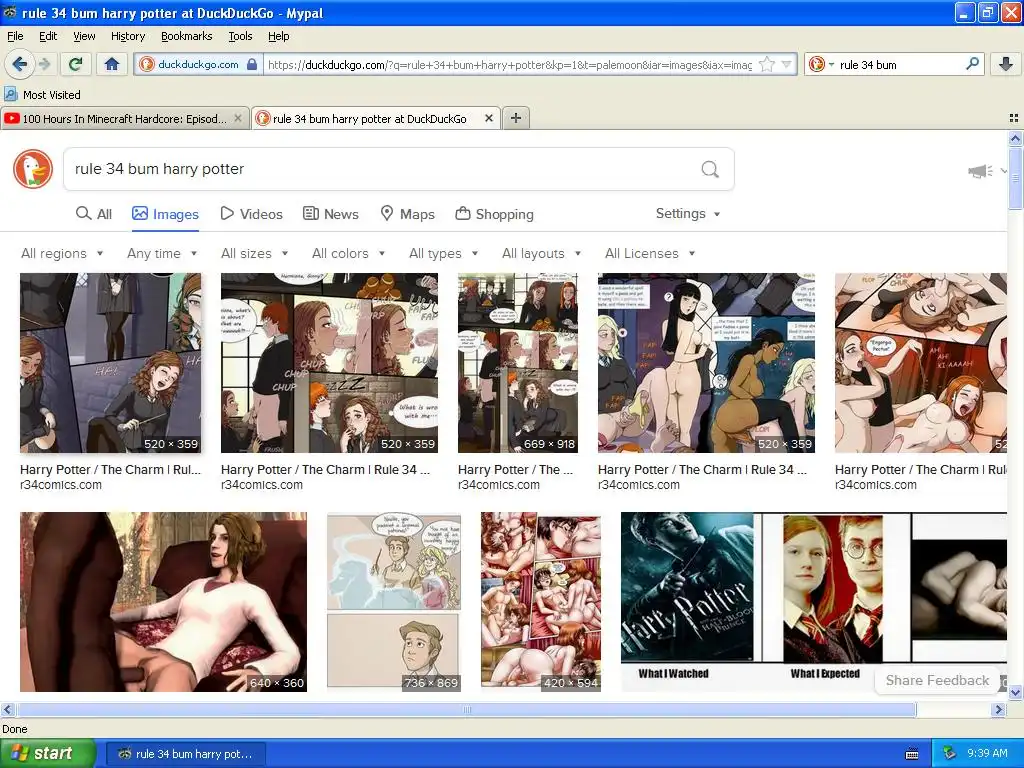
Task: Click the vertical scrollbar up arrow
Action: [1015, 138]
